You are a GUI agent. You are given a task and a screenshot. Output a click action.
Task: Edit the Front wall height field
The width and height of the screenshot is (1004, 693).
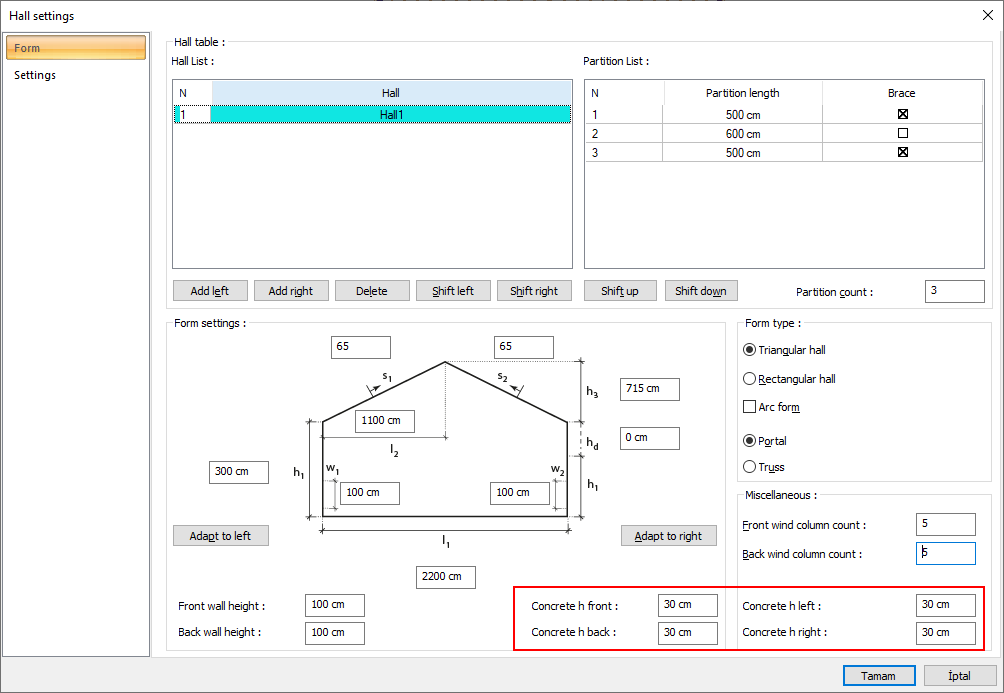pyautogui.click(x=335, y=605)
